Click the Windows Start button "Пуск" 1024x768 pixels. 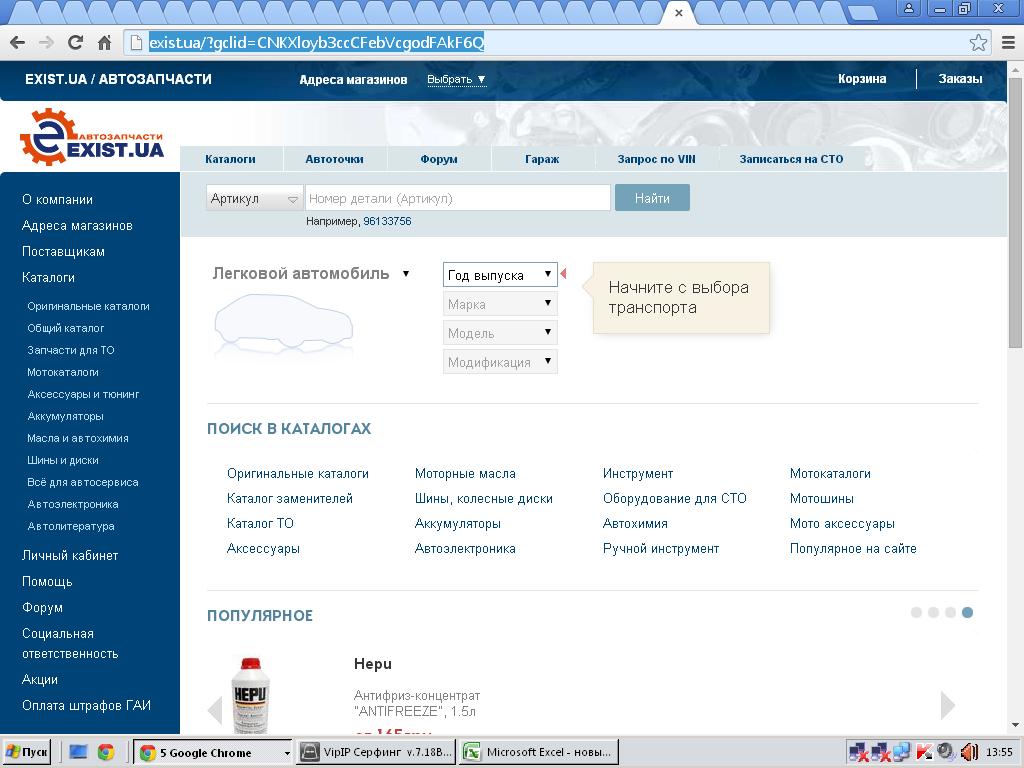[27, 752]
